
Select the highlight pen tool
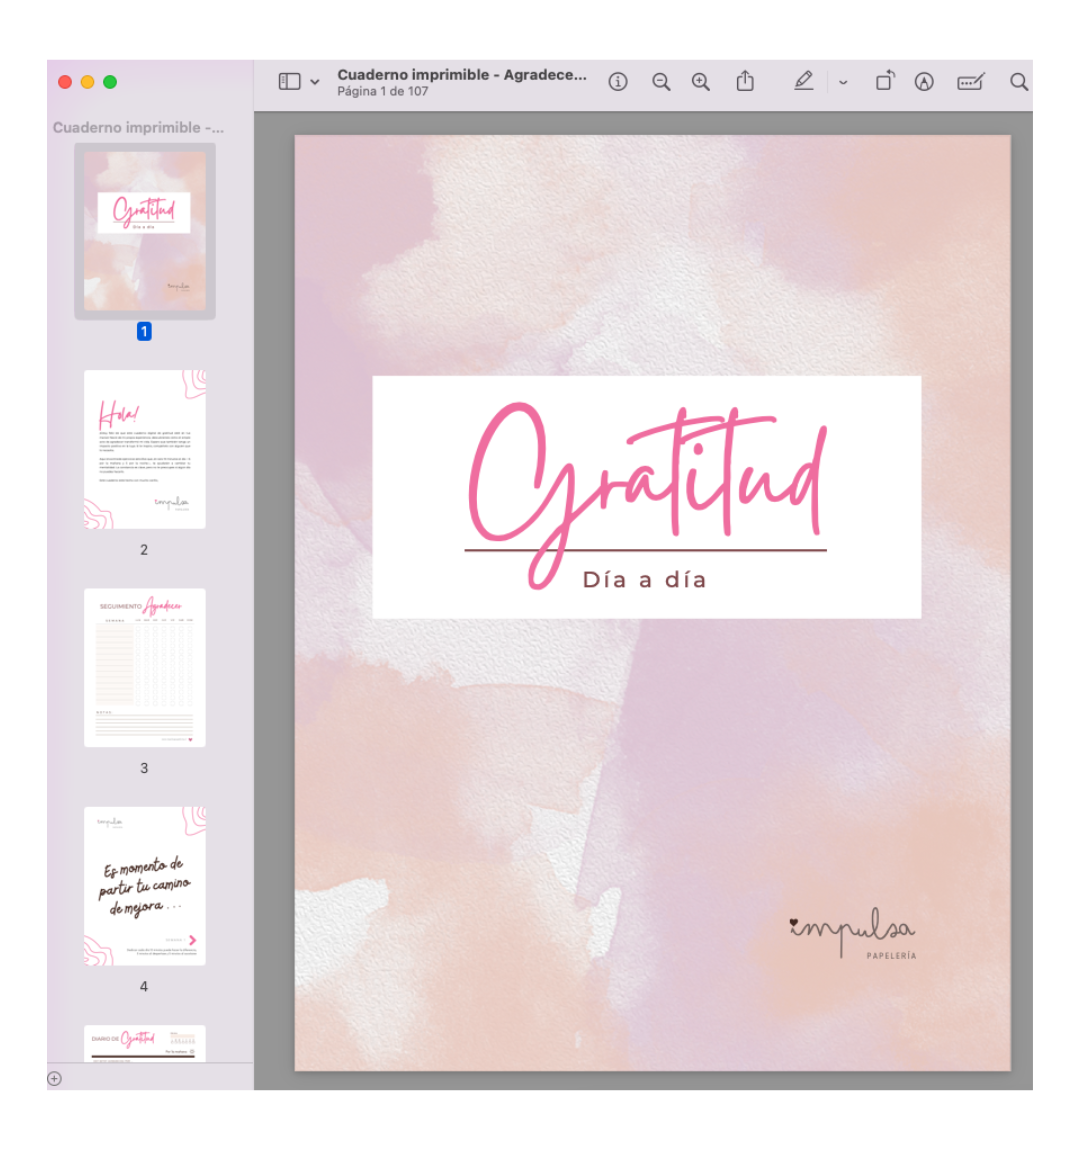click(803, 82)
